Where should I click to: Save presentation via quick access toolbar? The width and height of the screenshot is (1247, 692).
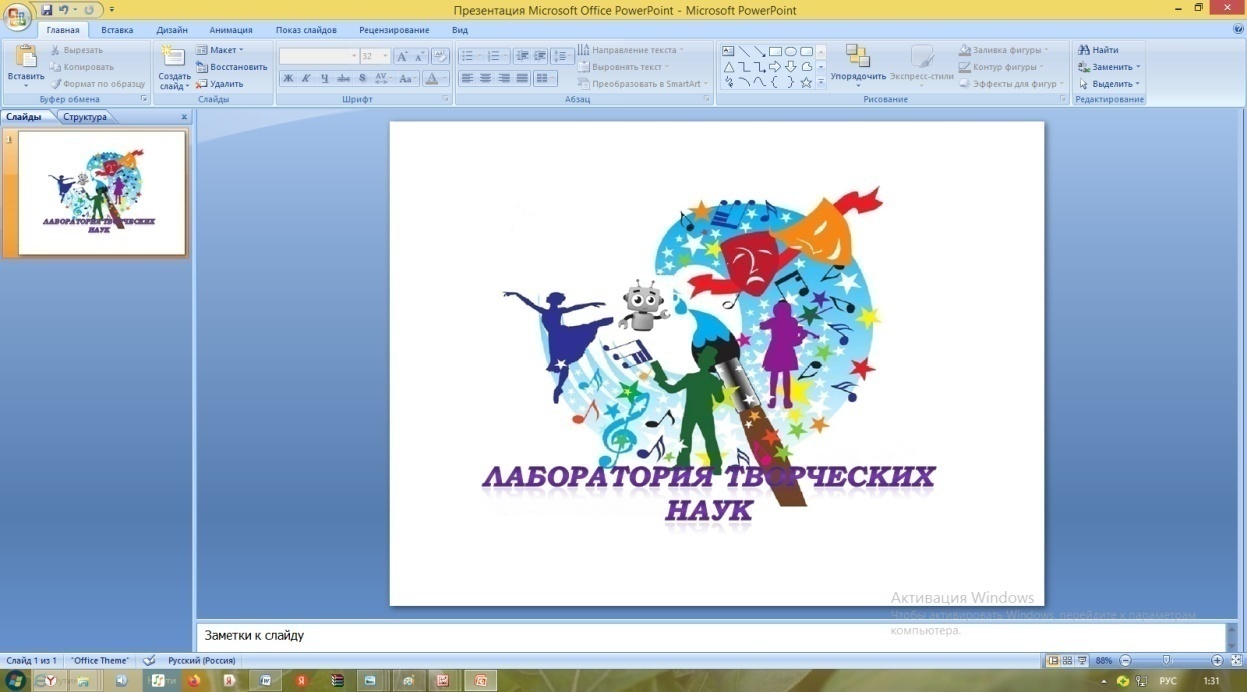tap(46, 9)
